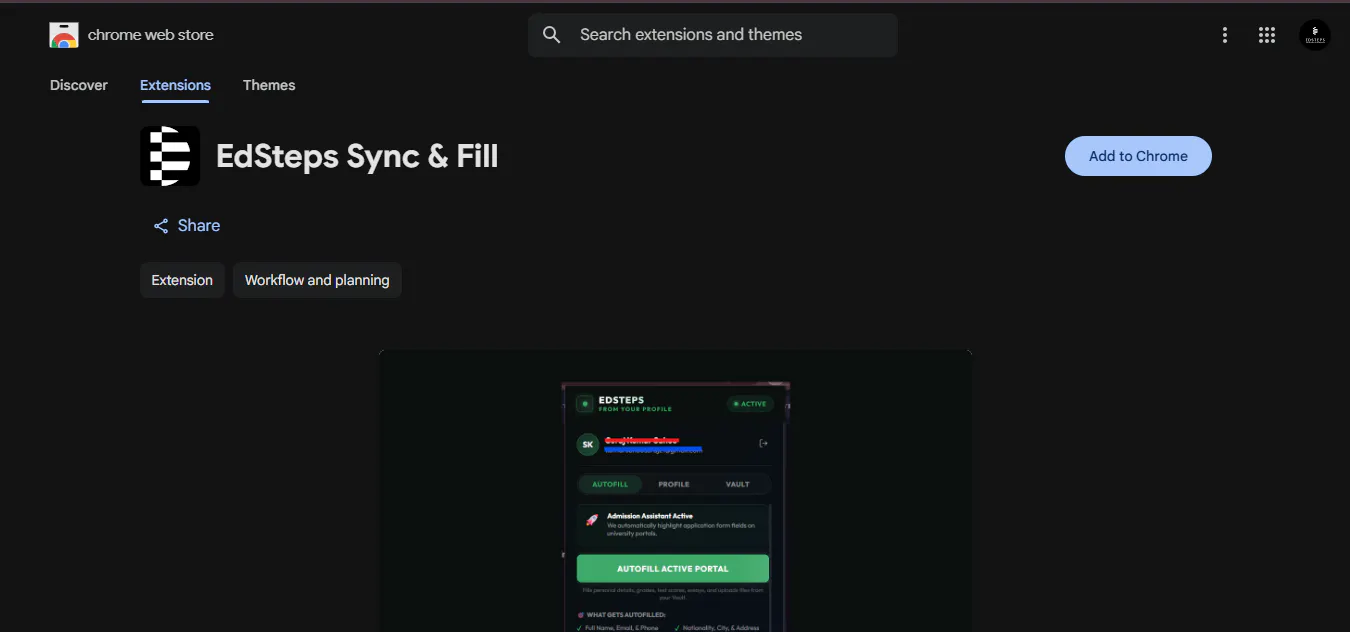The image size is (1350, 632).
Task: Click the EdSteps Sync & Fill extension logo
Action: [170, 156]
